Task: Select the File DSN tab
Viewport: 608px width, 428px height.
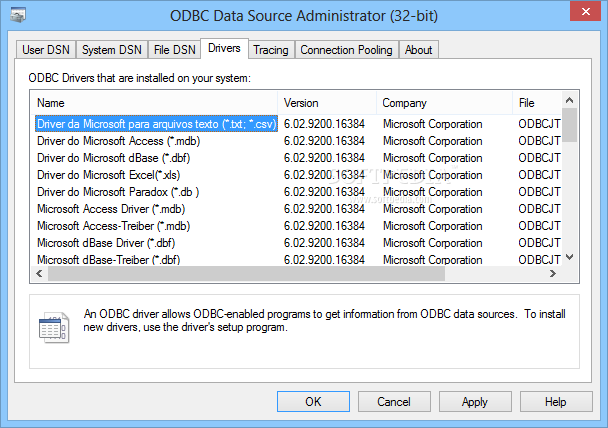Action: (x=174, y=50)
